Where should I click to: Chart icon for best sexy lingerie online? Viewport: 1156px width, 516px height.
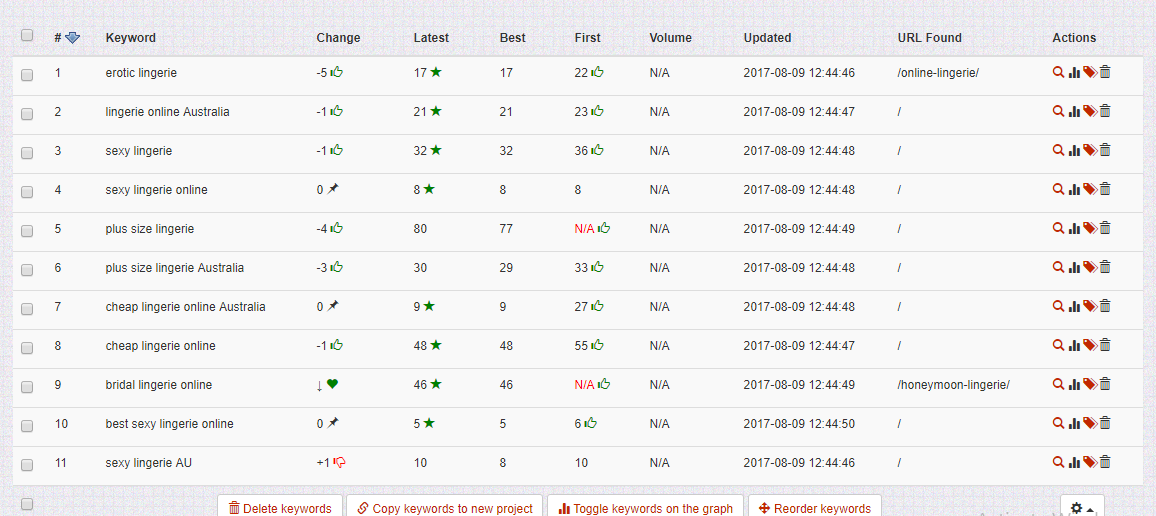(1074, 423)
